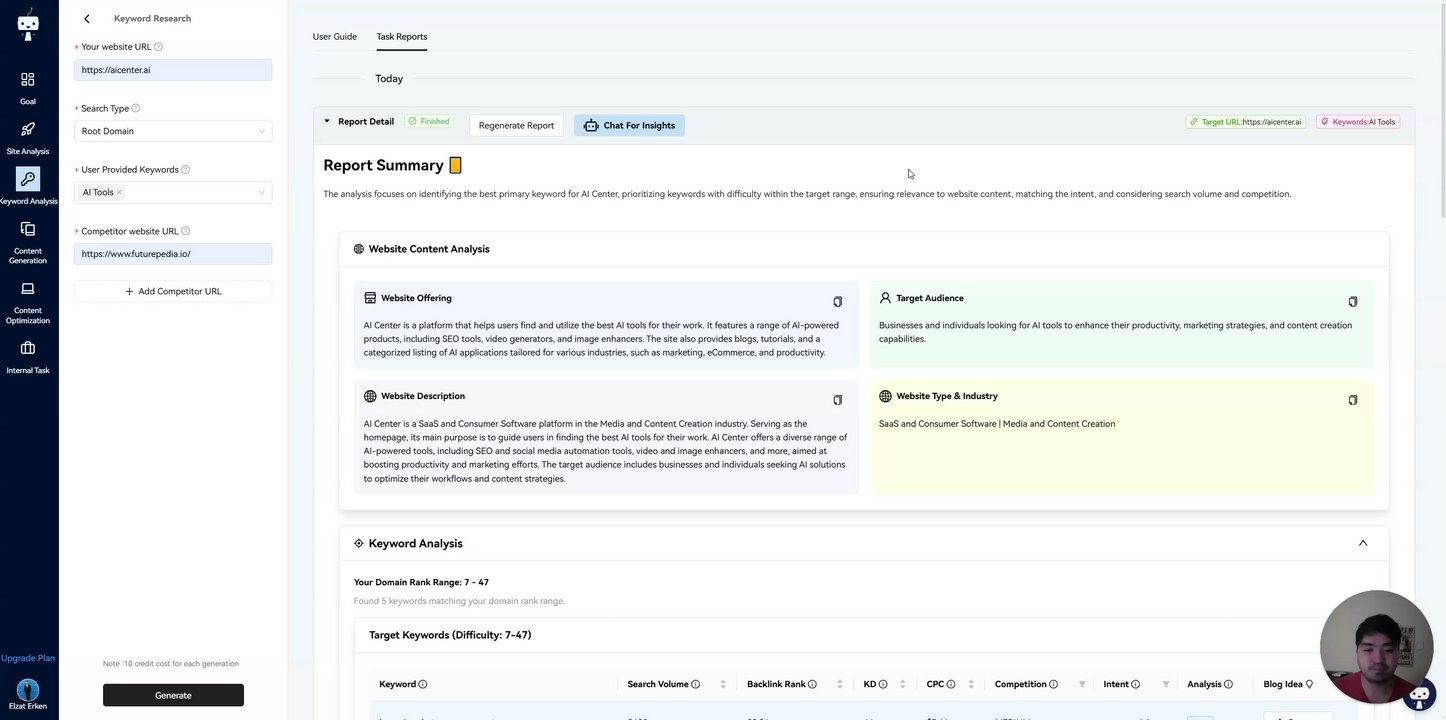The height and width of the screenshot is (720, 1446).
Task: Go to Content Generation in the sidebar
Action: coord(28,242)
